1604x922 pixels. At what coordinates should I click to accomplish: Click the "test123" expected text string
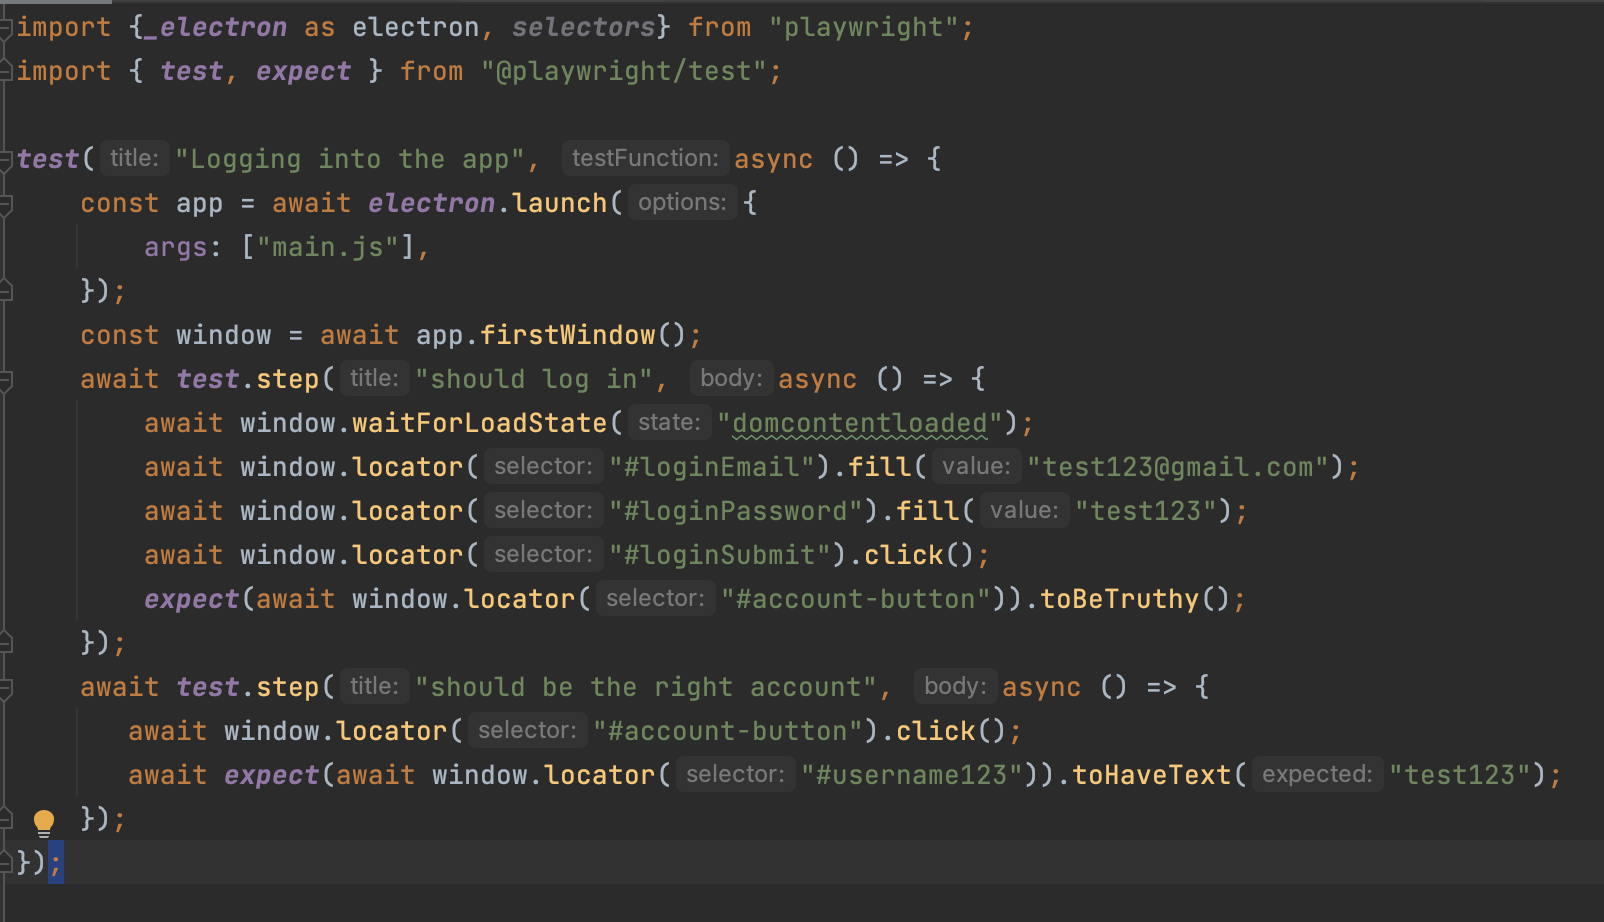tap(1460, 775)
